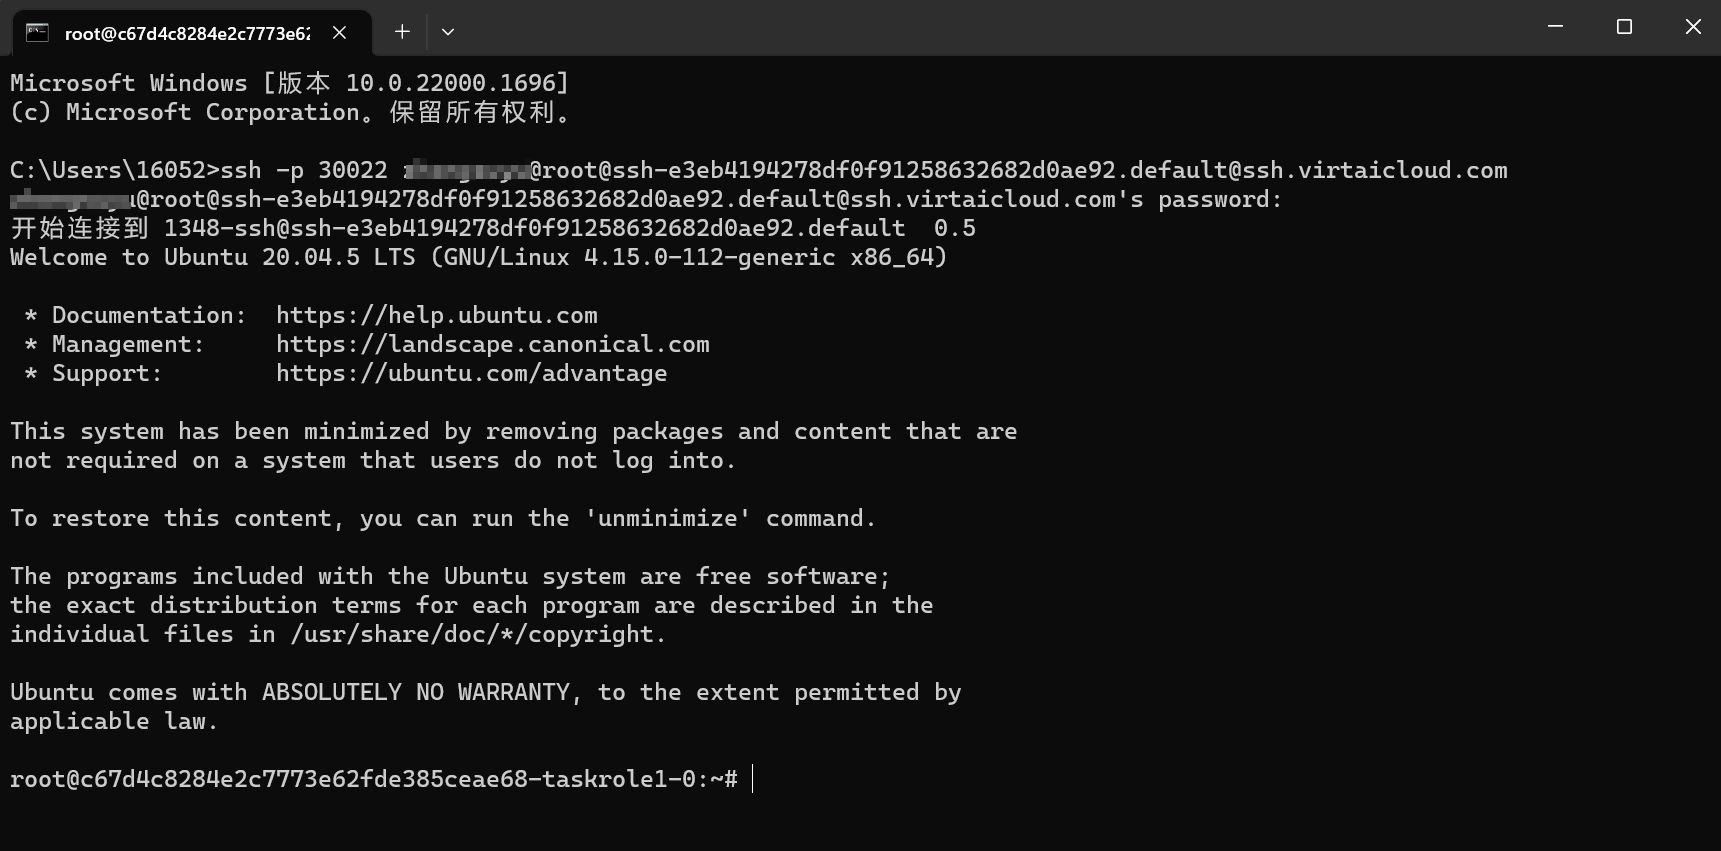Click the Welcome to Ubuntu 20.04.5 line
The image size is (1721, 851).
[x=478, y=258]
